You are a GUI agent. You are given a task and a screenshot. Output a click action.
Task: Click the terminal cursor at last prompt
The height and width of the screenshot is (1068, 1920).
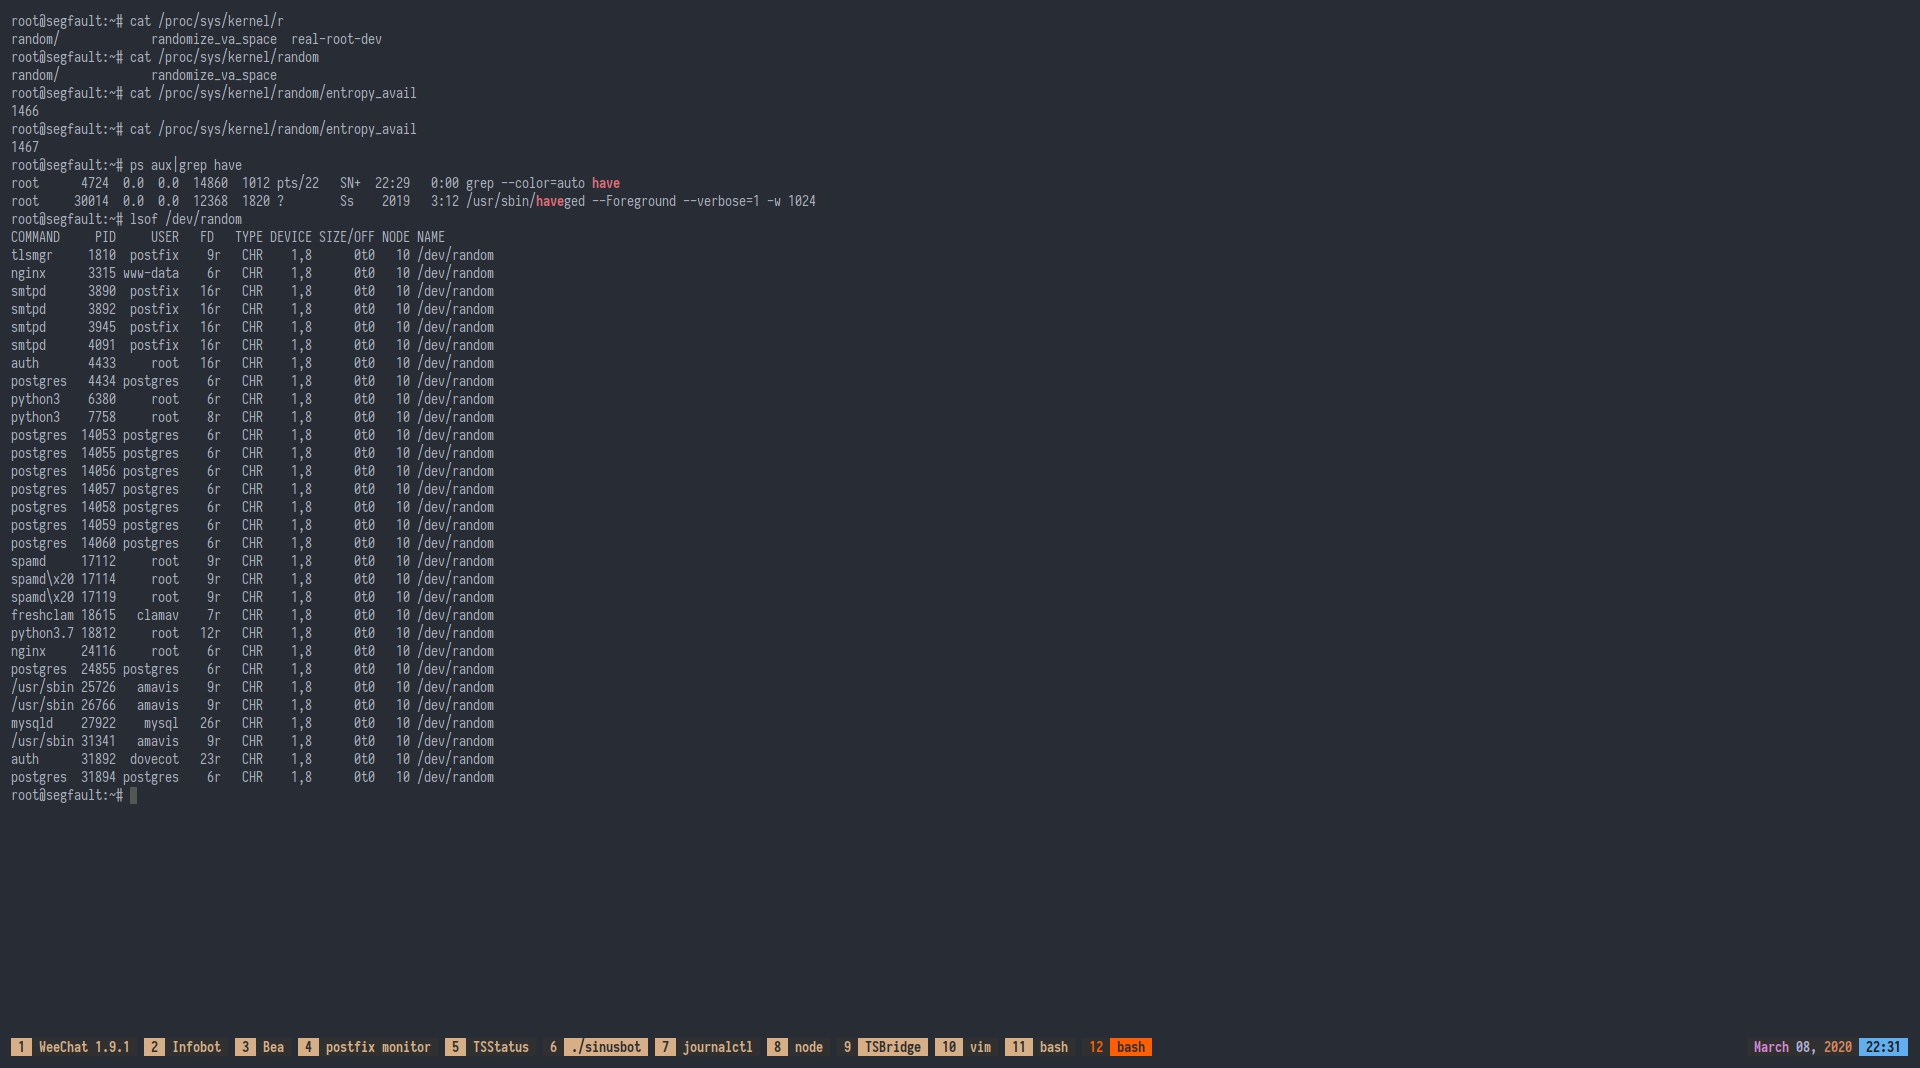point(133,795)
